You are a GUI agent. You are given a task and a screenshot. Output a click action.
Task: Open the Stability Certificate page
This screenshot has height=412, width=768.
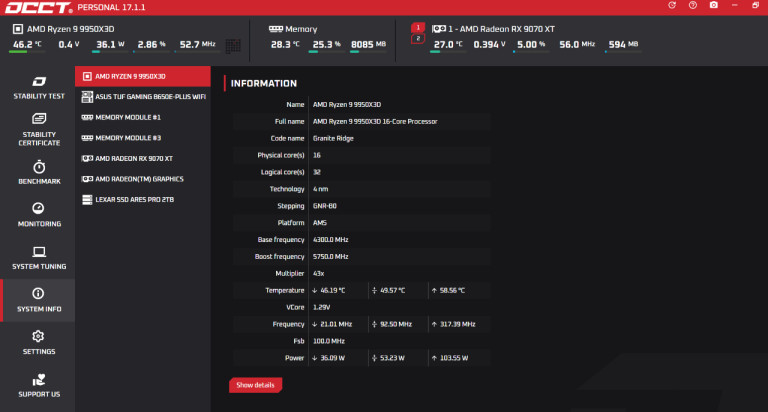(39, 130)
